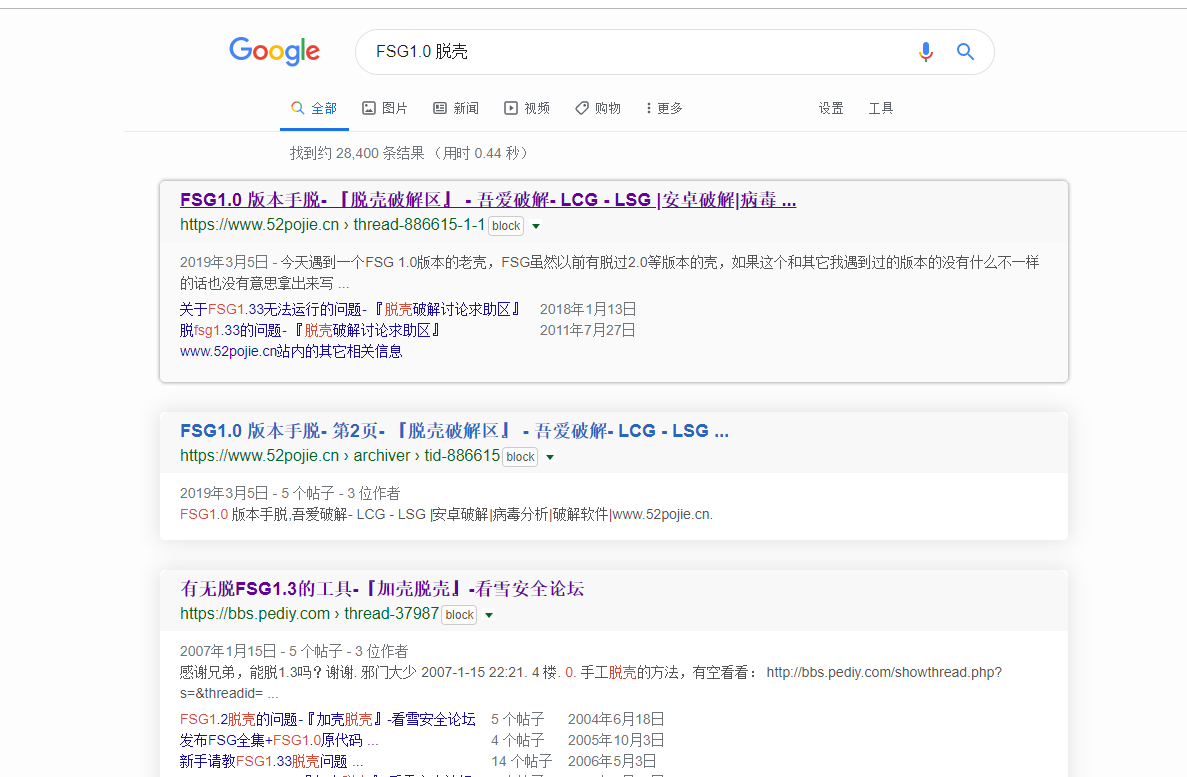Viewport: 1187px width, 777px height.
Task: Open 设置 menu
Action: (830, 108)
